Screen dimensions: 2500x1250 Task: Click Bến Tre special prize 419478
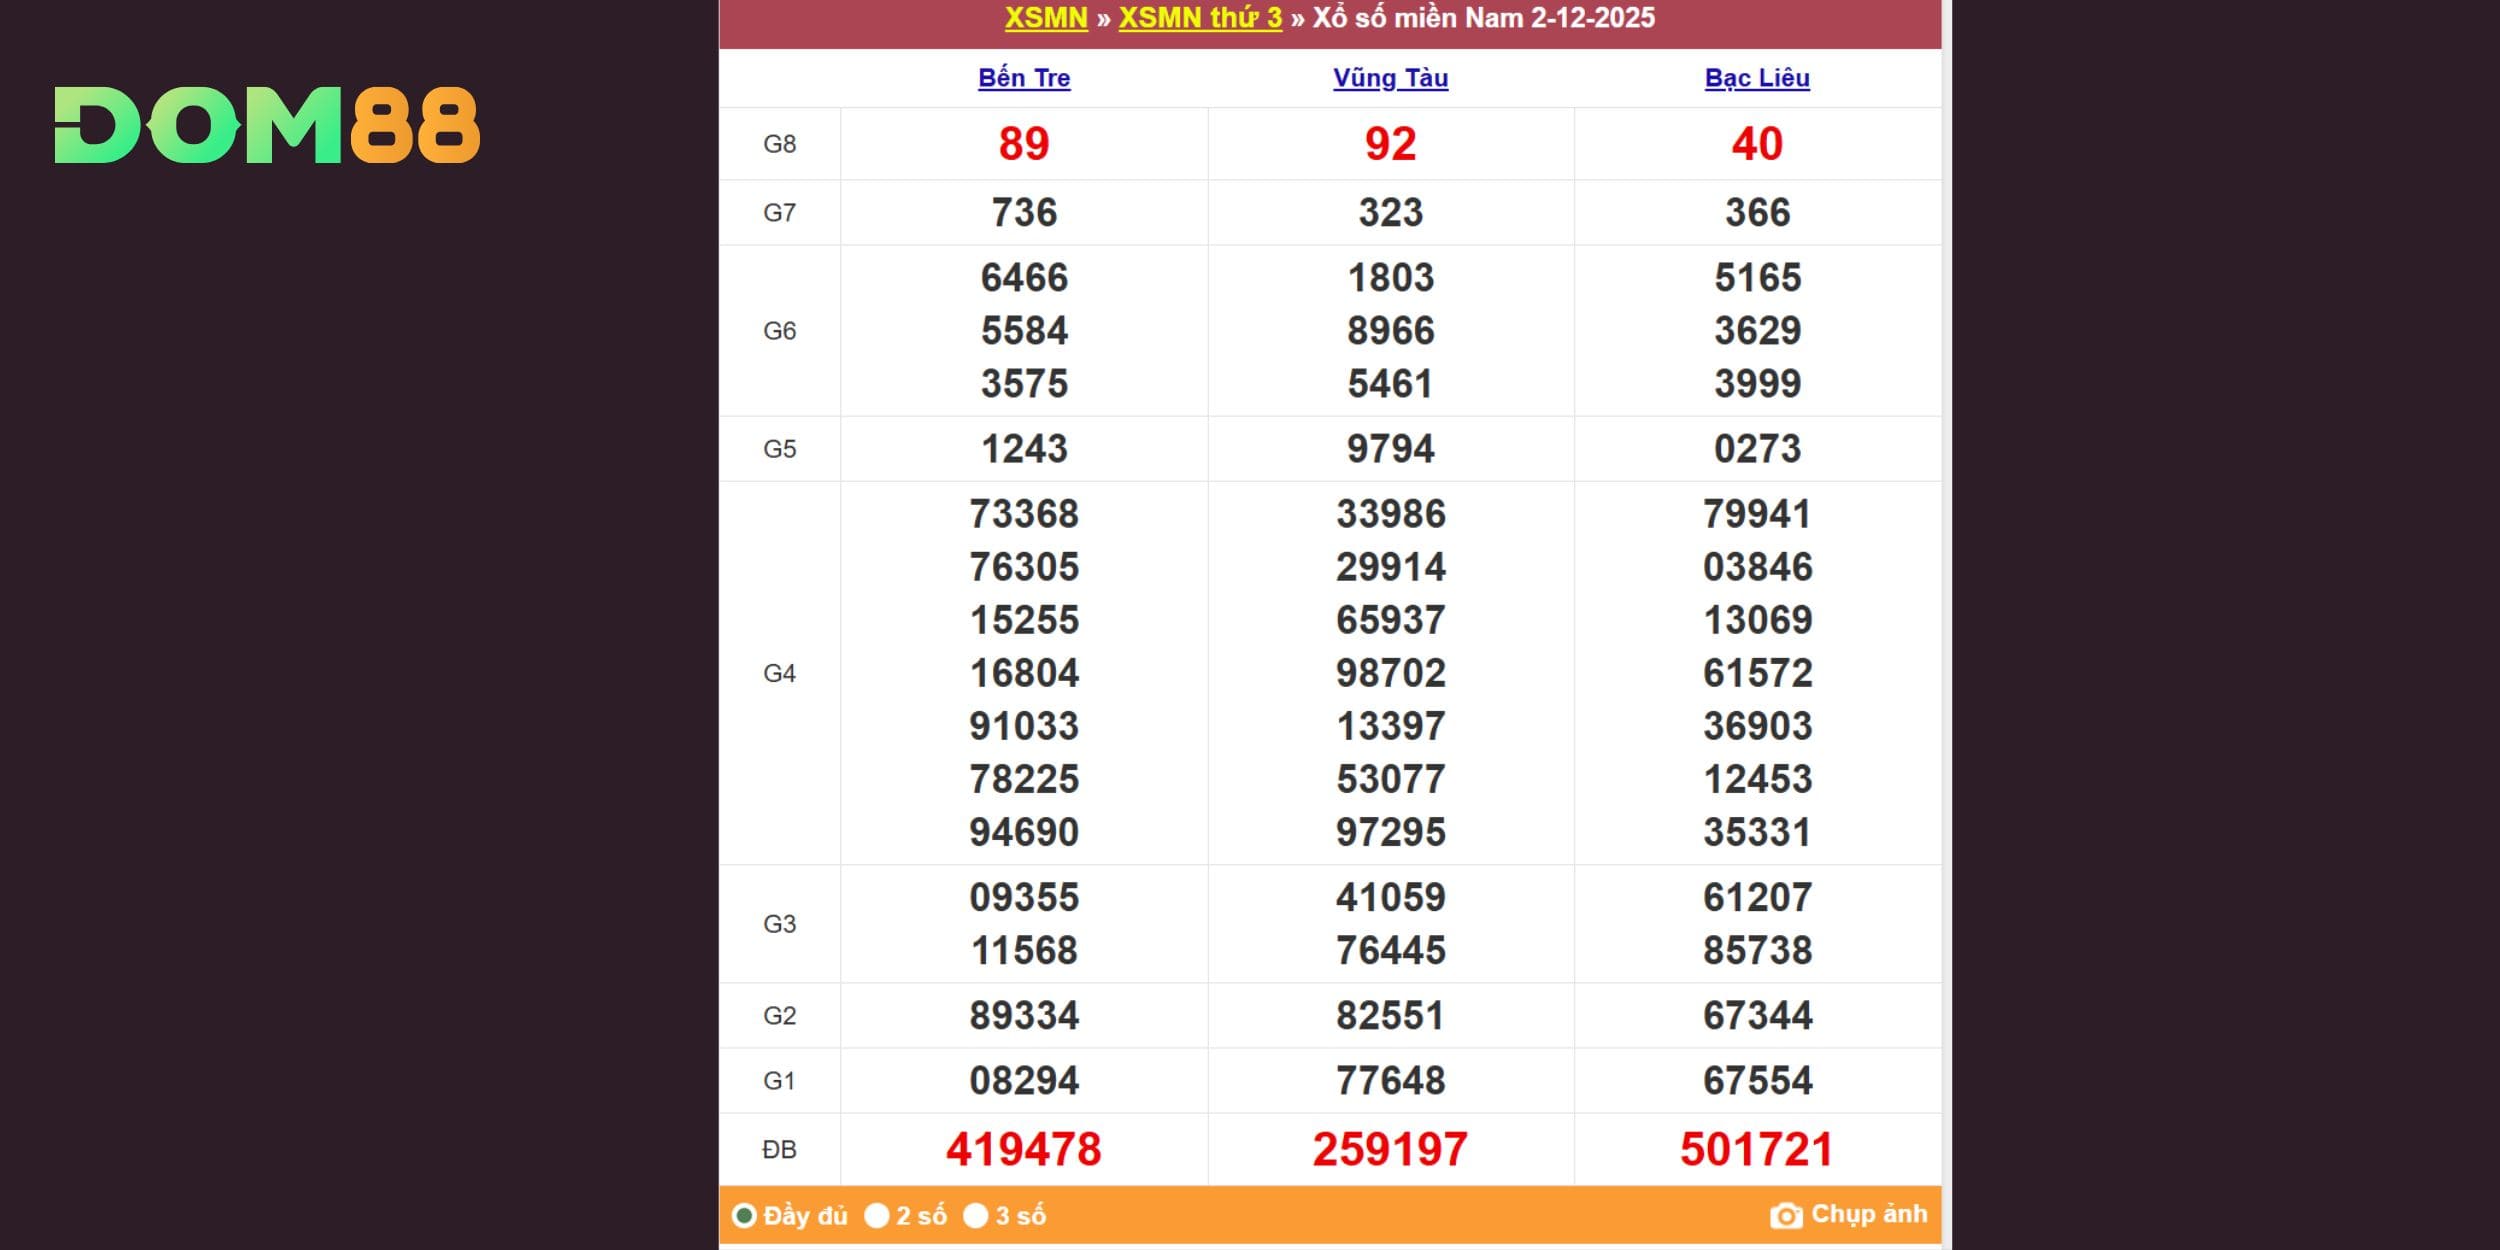(1024, 1149)
